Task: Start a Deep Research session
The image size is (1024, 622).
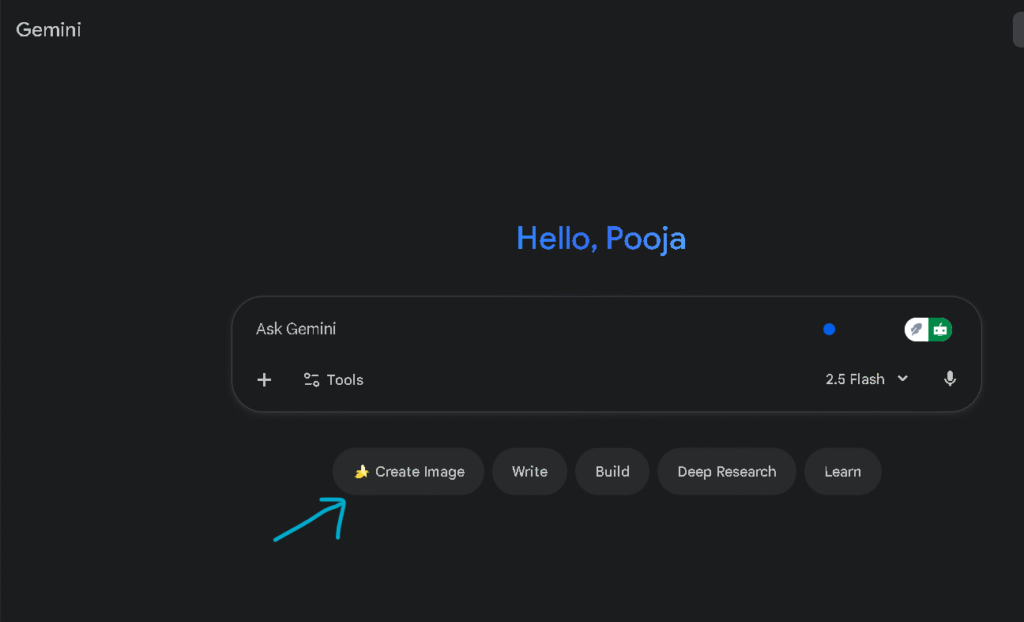Action: tap(726, 471)
